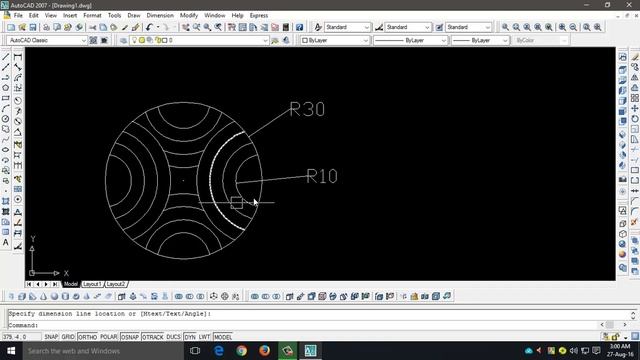Click the Zoom In icon
Image resolution: width=640 pixels, height=360 pixels.
(562, 27)
